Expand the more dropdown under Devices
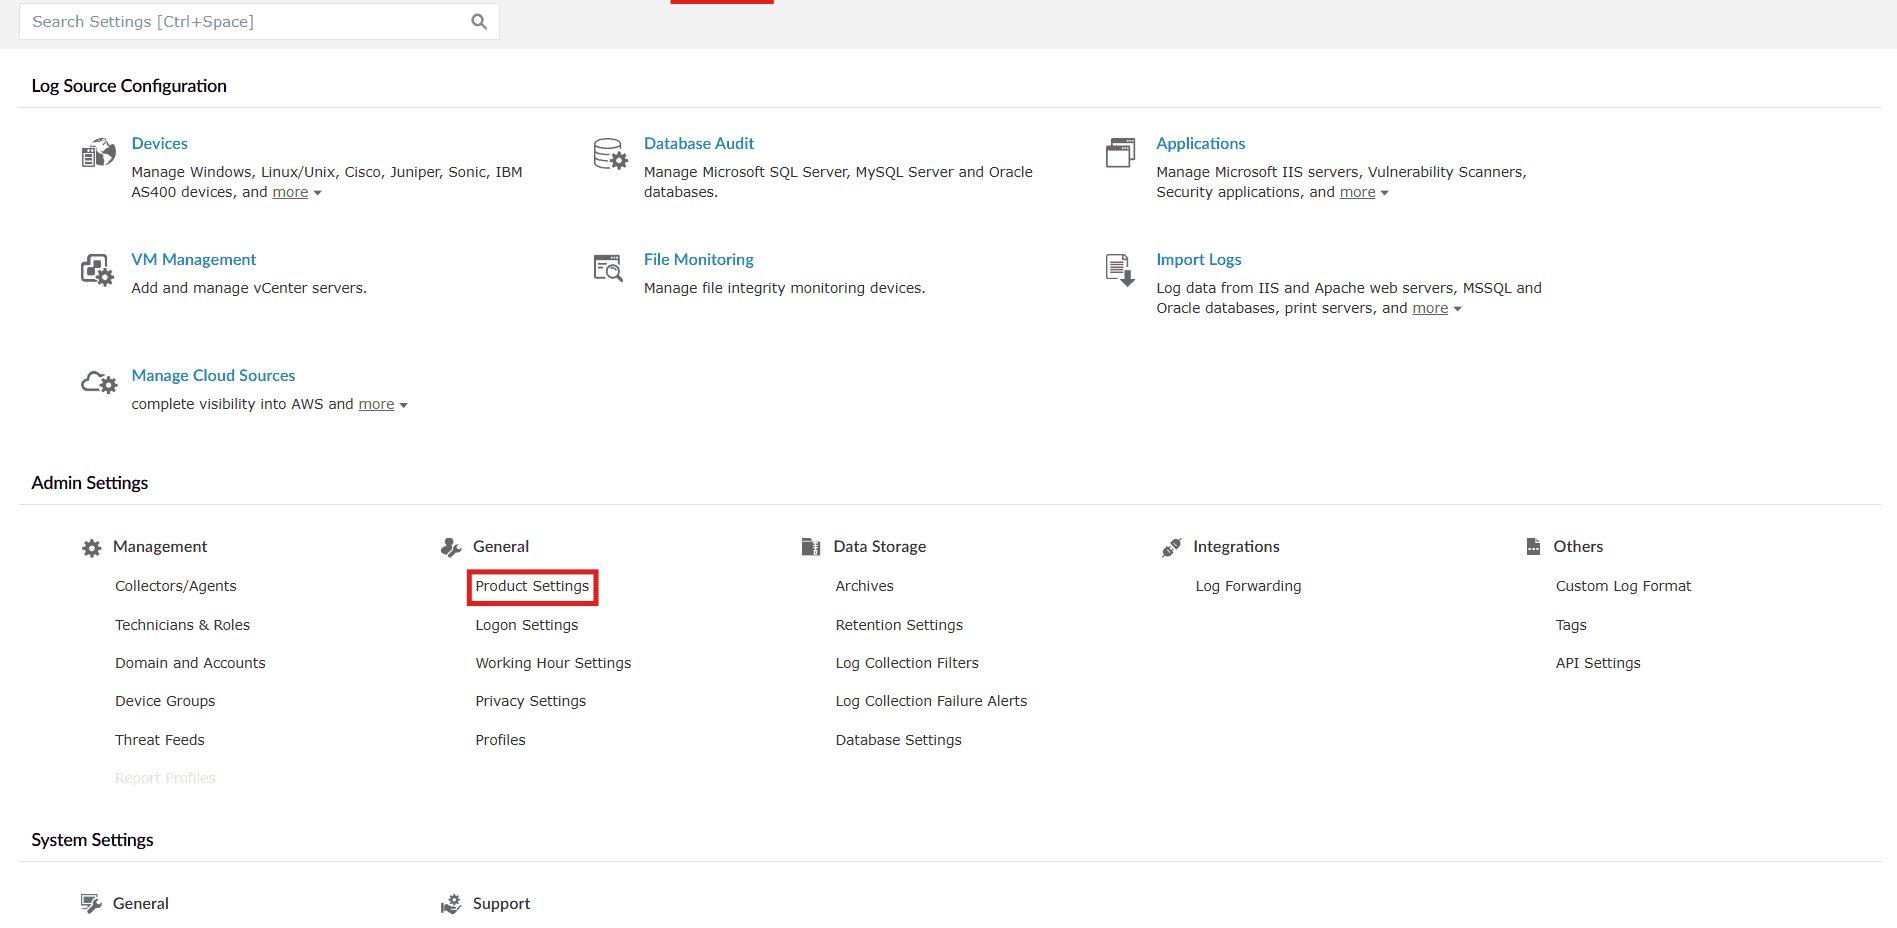 [x=289, y=192]
